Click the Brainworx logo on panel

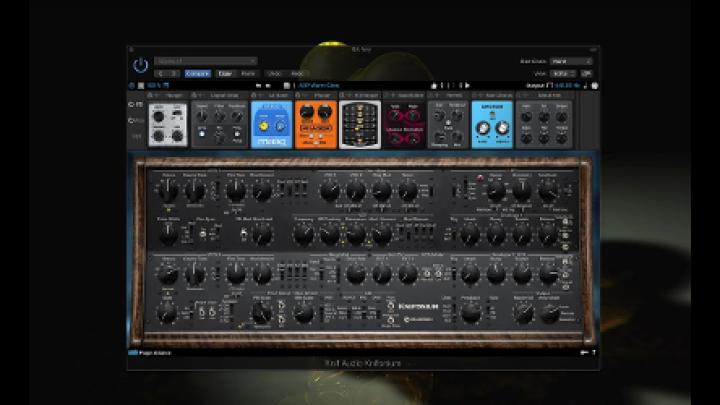point(418,319)
